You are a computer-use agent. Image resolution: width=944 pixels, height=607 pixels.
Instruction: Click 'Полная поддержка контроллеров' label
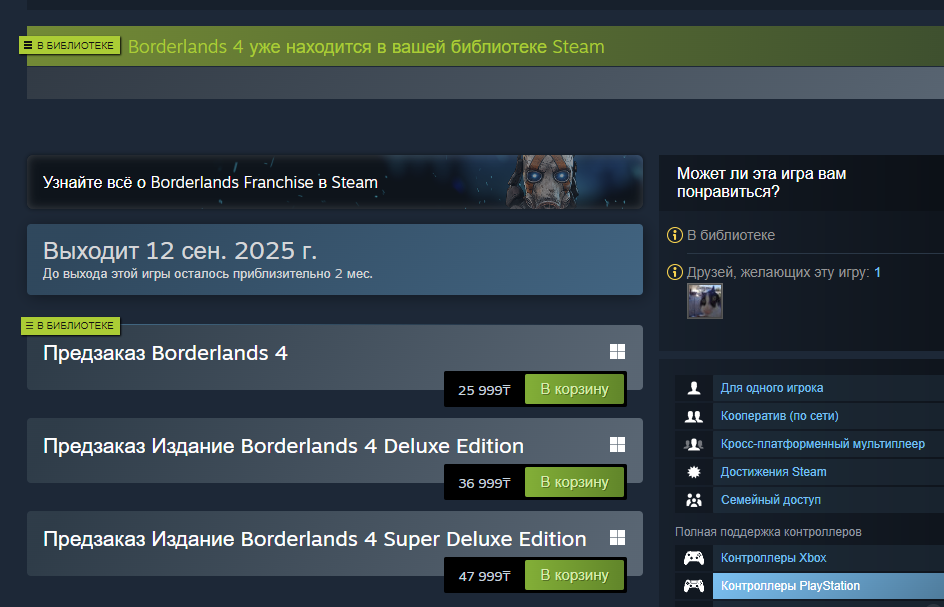768,532
